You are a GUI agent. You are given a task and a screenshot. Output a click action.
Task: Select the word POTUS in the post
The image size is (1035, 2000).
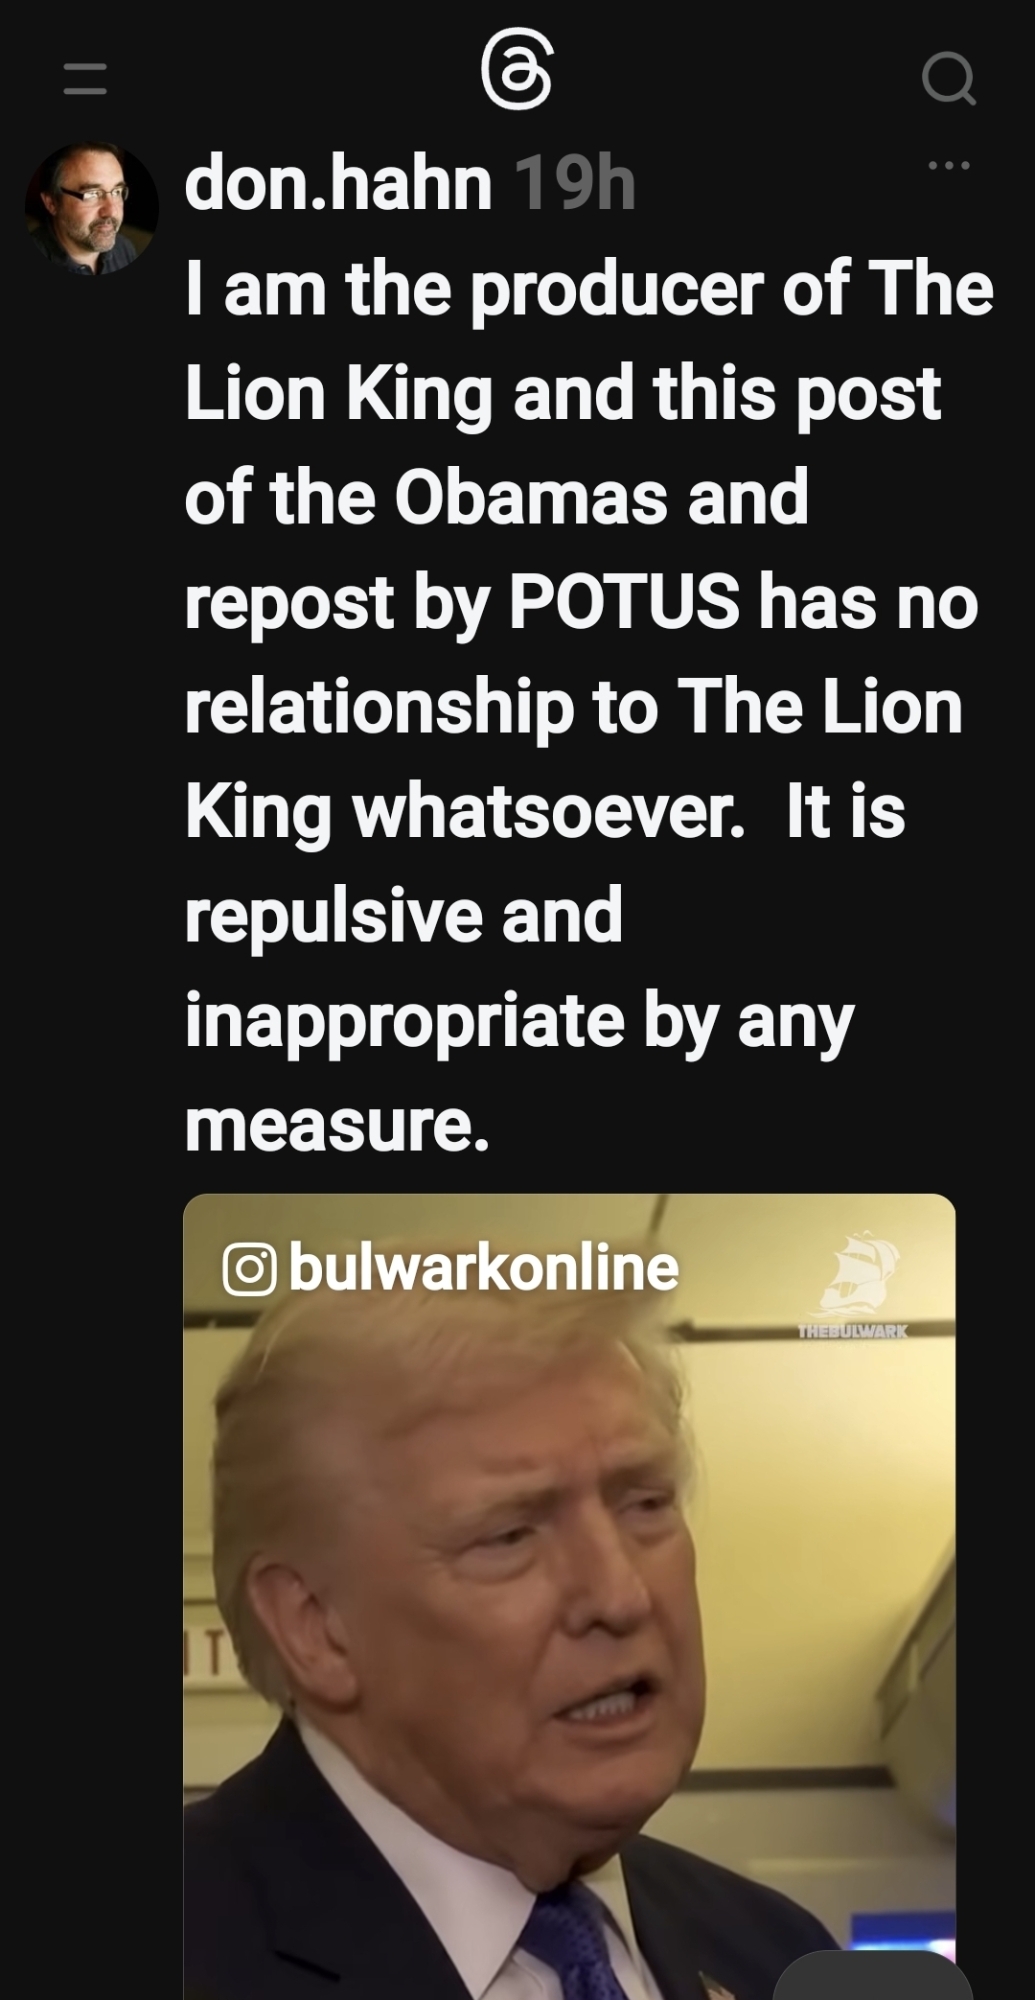625,604
